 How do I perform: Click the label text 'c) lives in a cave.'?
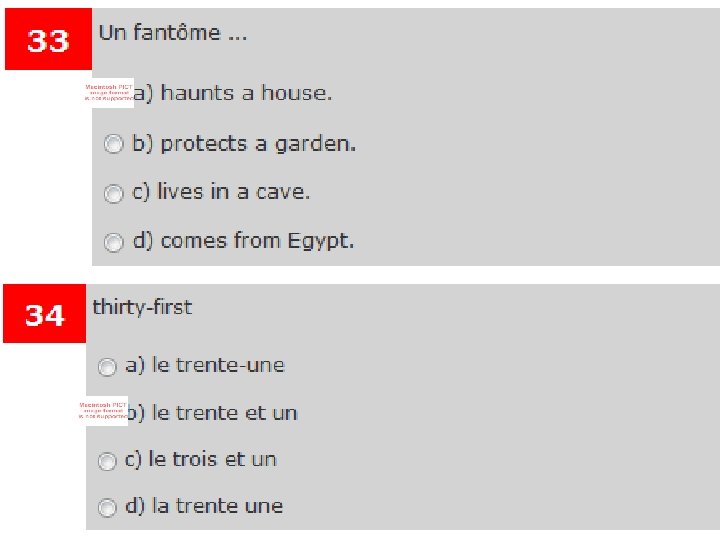221,192
